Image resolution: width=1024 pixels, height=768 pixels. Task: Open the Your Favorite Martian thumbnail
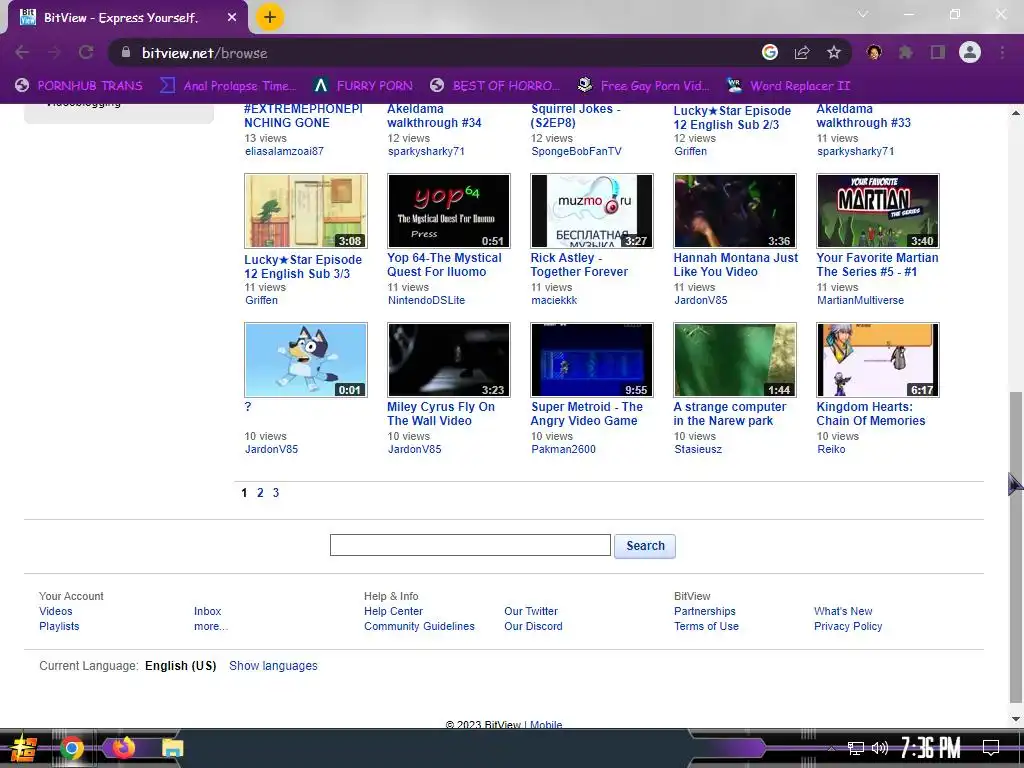click(878, 211)
